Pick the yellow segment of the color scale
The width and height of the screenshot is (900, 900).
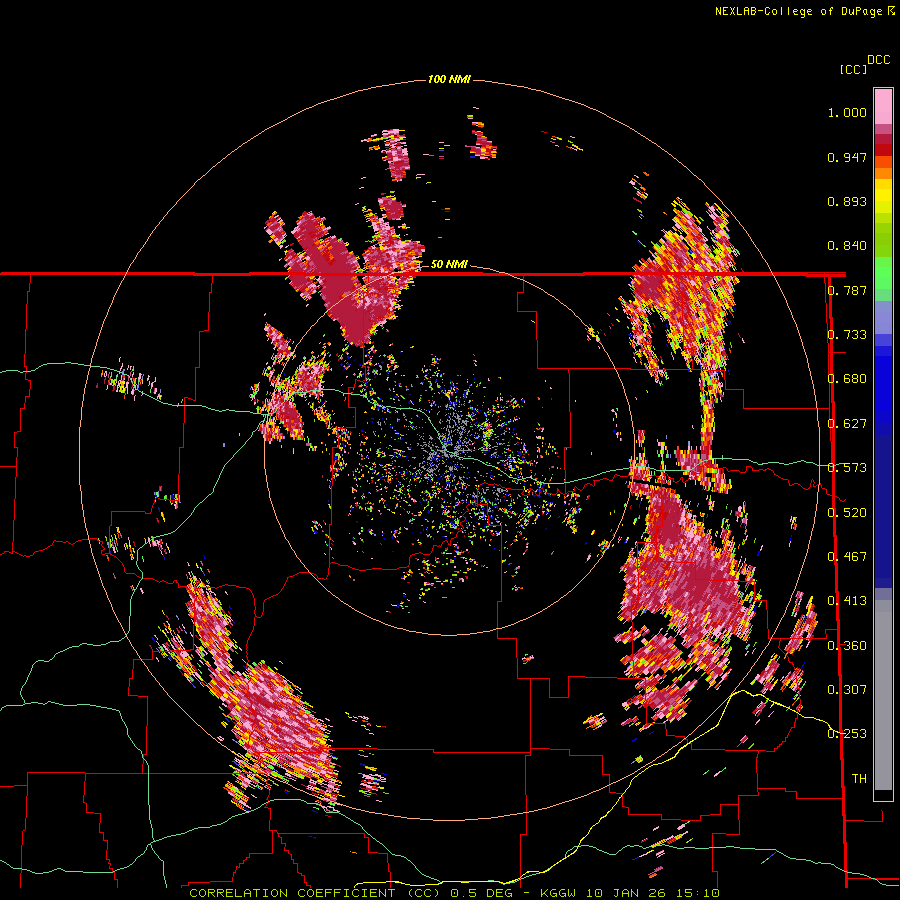[x=883, y=196]
